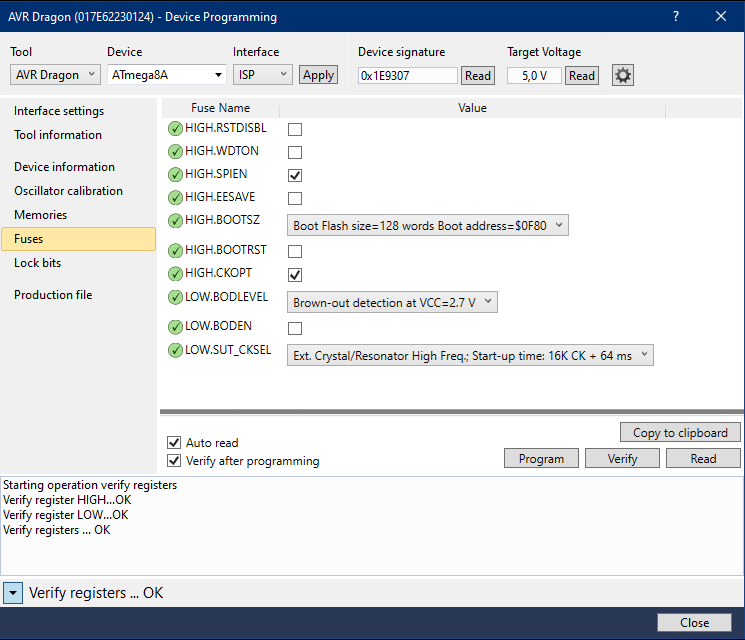Screen dimensions: 745x640
Task: Click the green status icon for HIGH.BOOTSZ
Action: (x=175, y=220)
